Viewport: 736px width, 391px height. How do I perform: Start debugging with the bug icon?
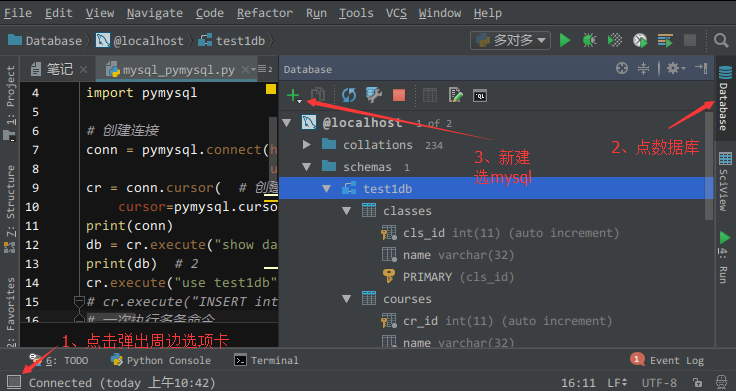590,40
